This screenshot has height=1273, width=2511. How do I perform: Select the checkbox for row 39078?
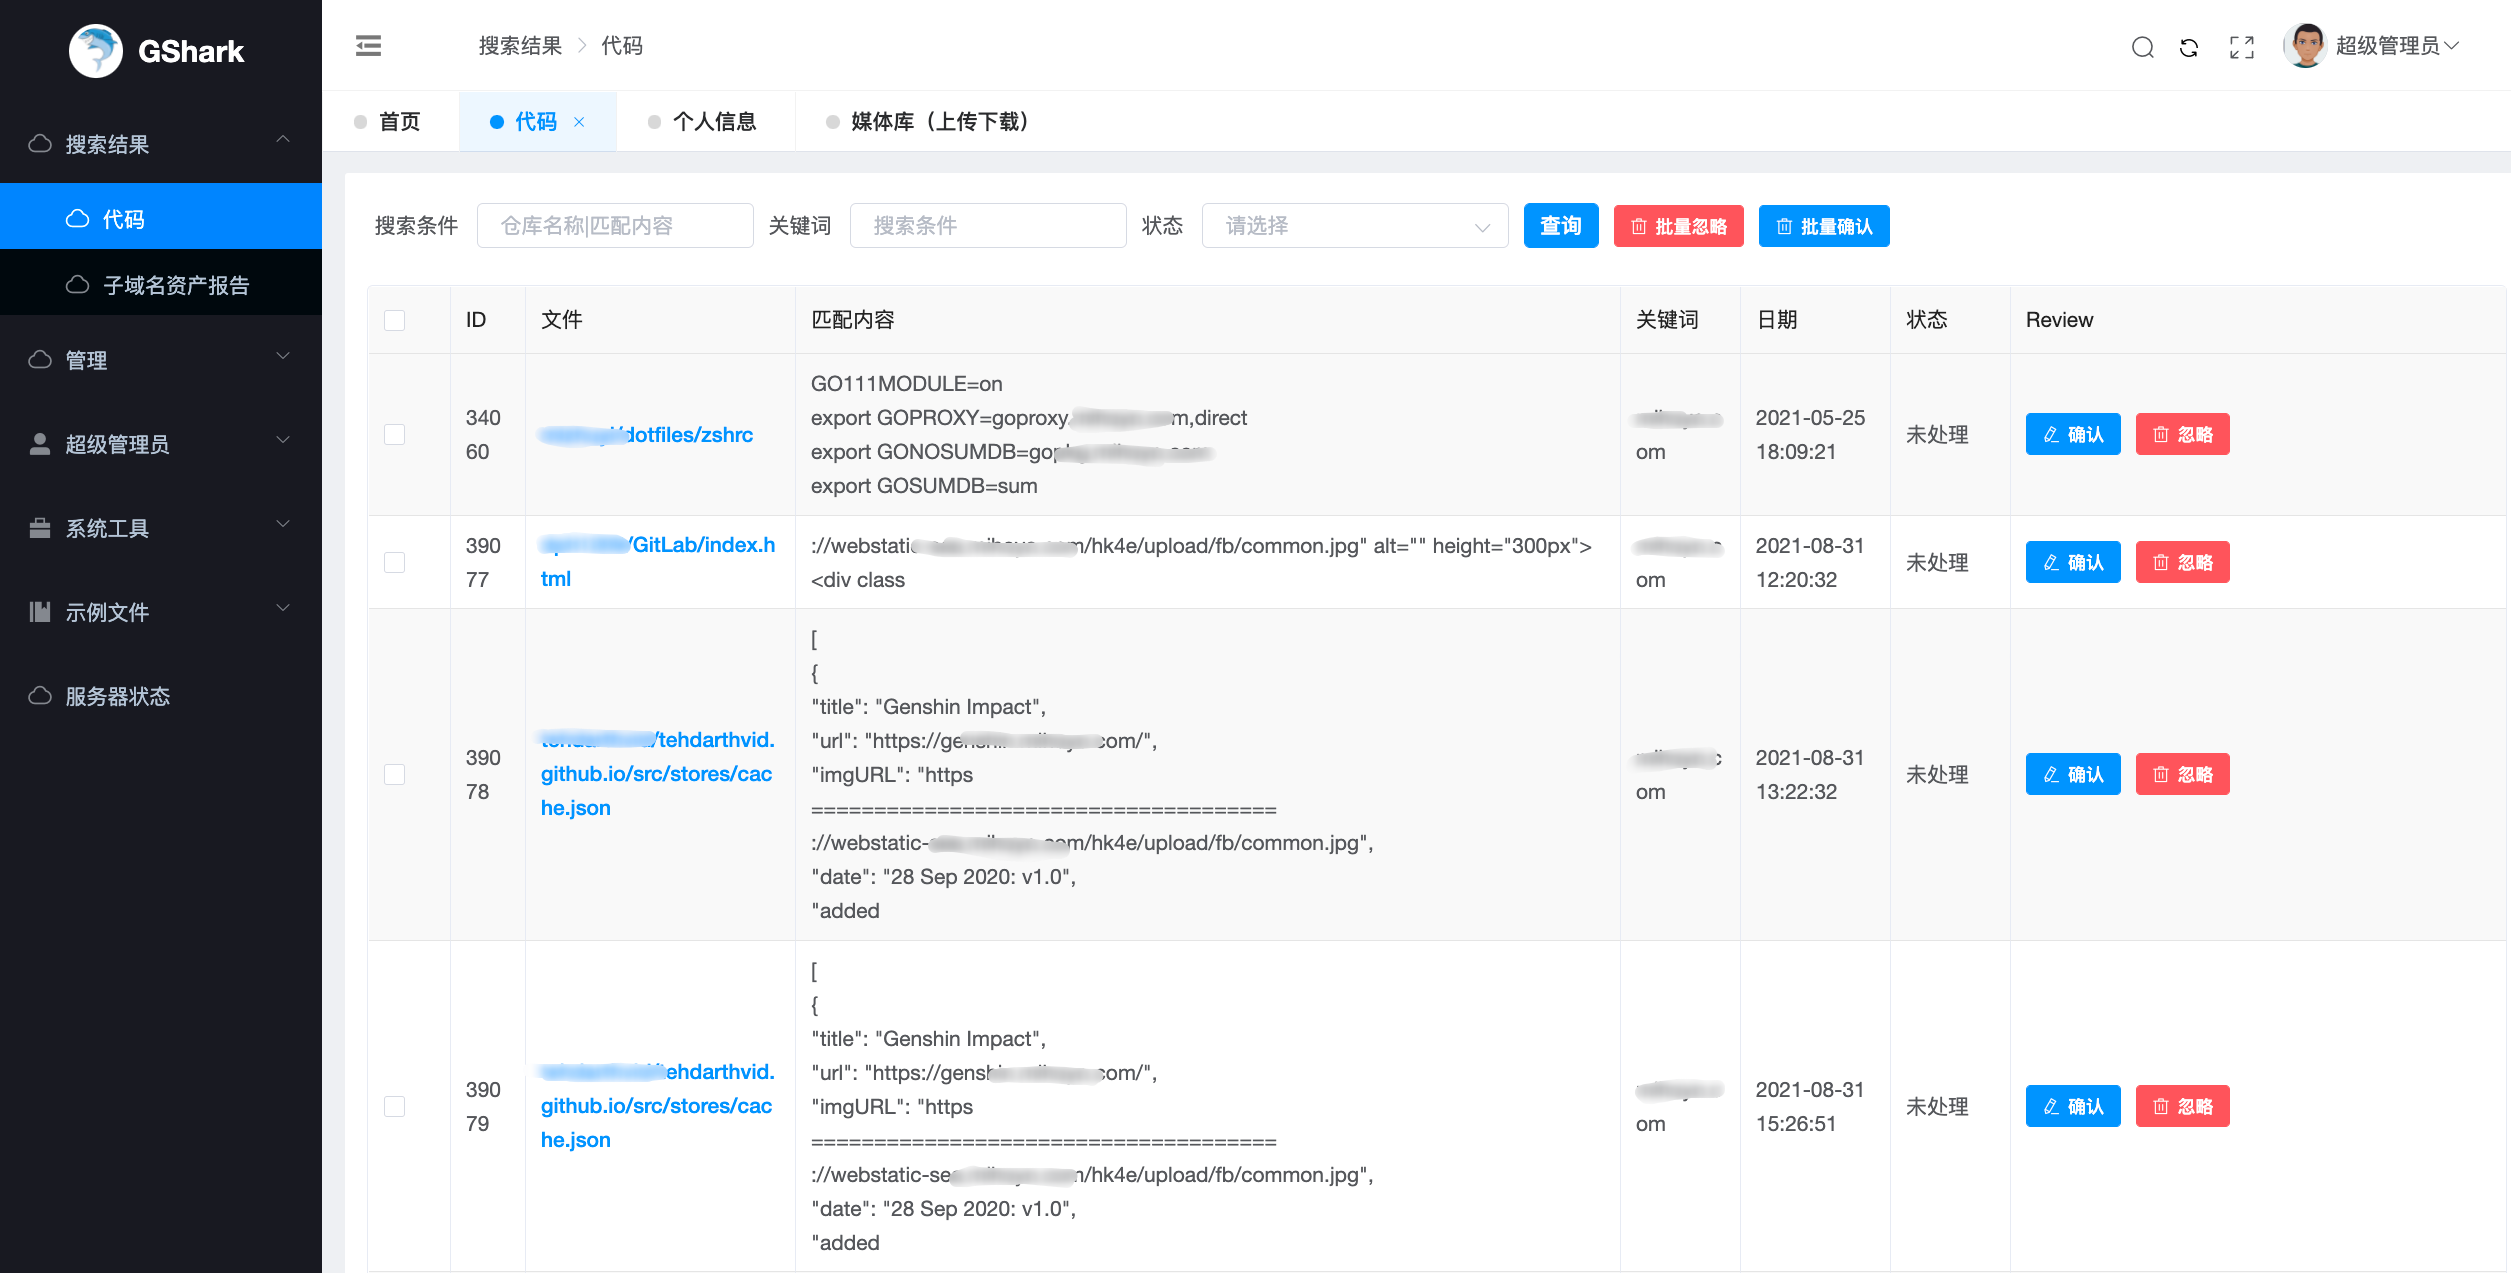(395, 775)
